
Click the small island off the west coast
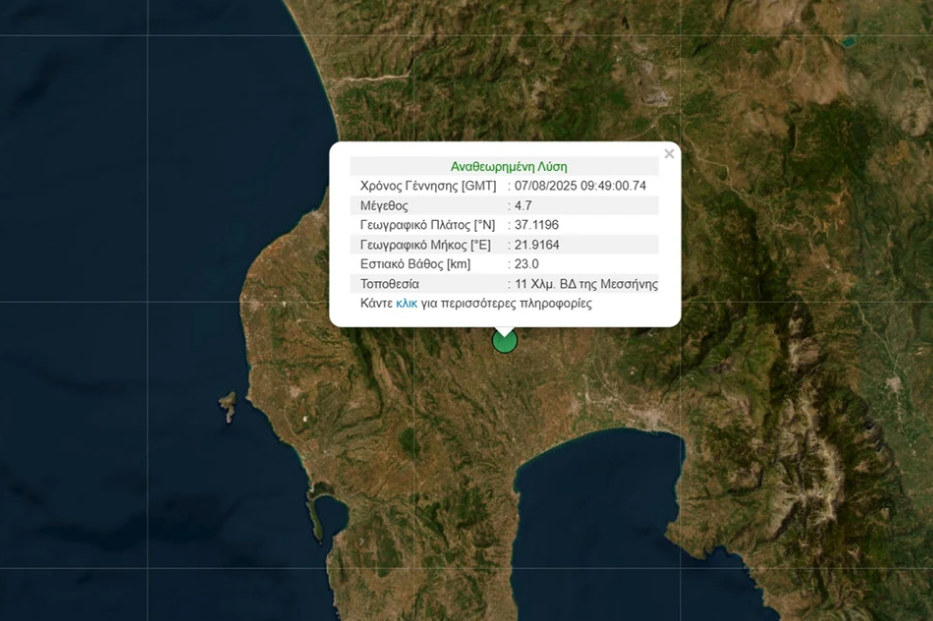(228, 406)
